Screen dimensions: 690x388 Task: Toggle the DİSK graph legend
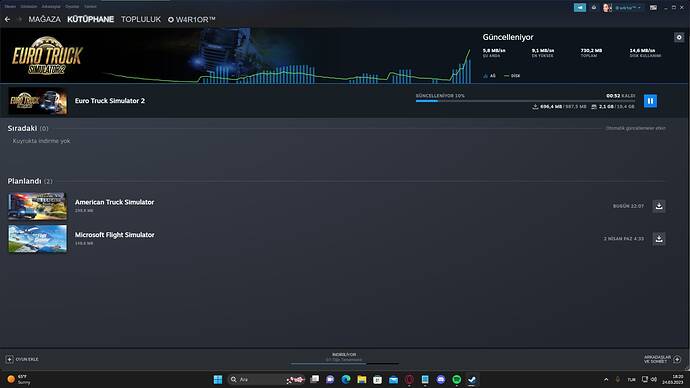pos(512,76)
